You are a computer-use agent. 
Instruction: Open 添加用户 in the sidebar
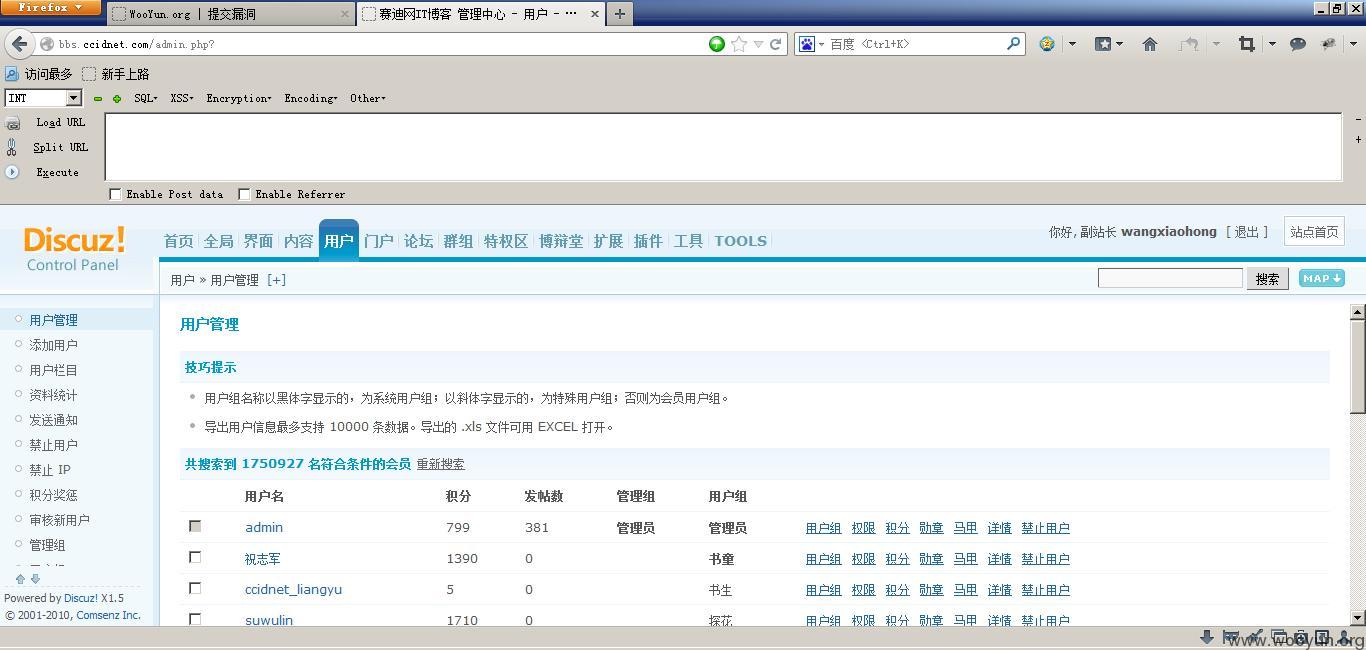[x=53, y=345]
